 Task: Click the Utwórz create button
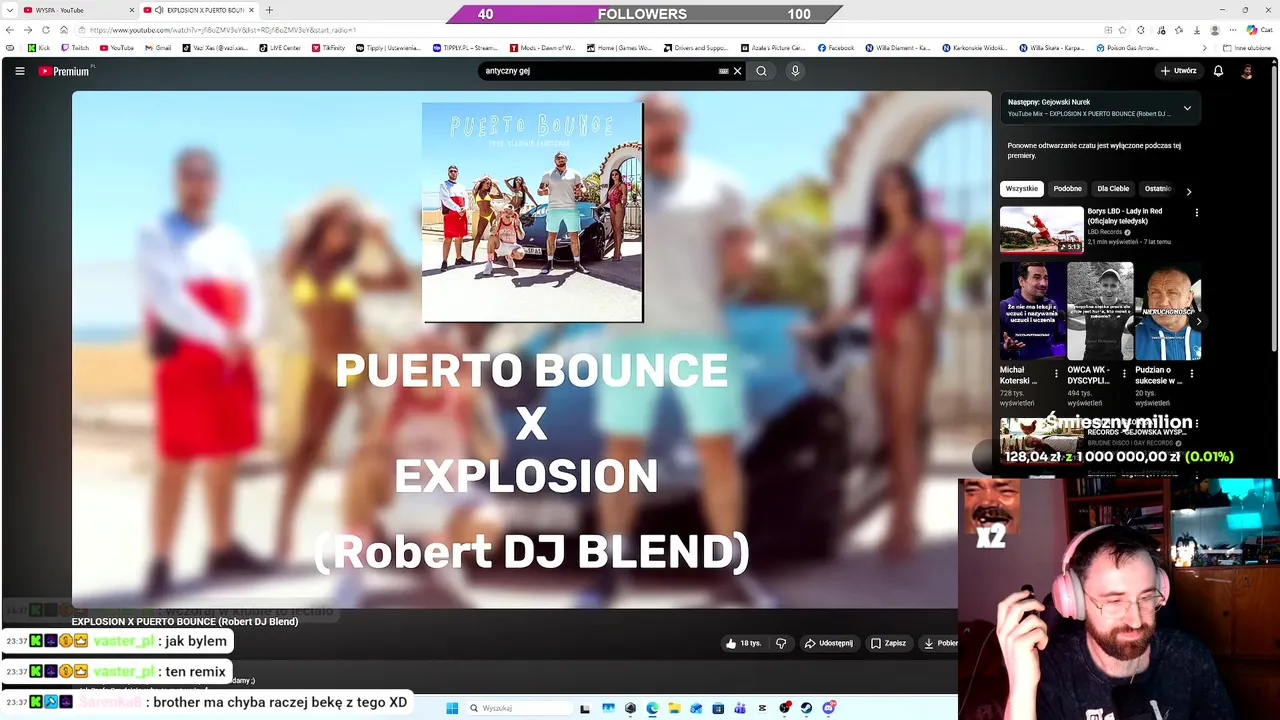pyautogui.click(x=1179, y=71)
